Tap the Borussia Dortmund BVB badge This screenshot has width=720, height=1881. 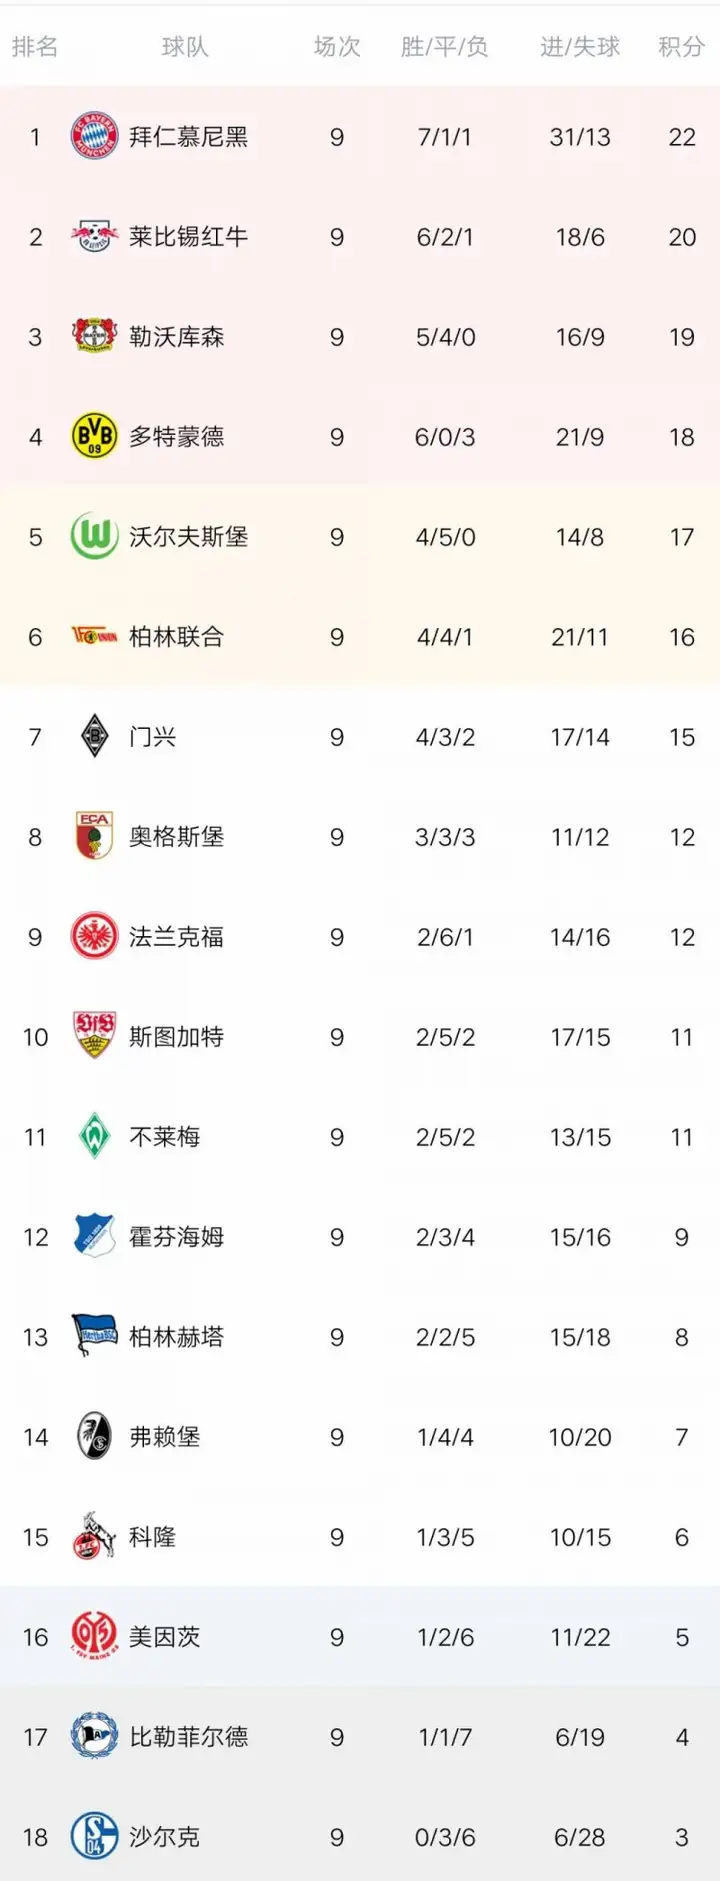click(94, 436)
